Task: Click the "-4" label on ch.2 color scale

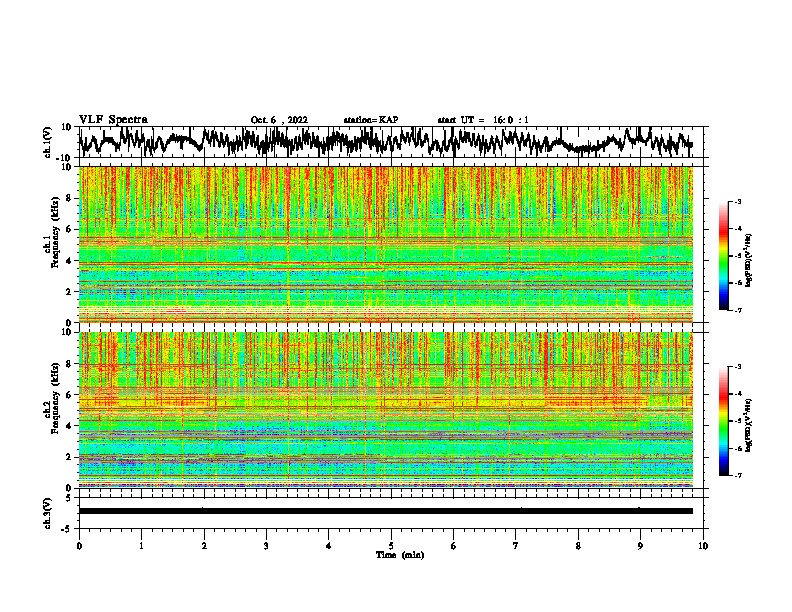Action: pos(738,394)
